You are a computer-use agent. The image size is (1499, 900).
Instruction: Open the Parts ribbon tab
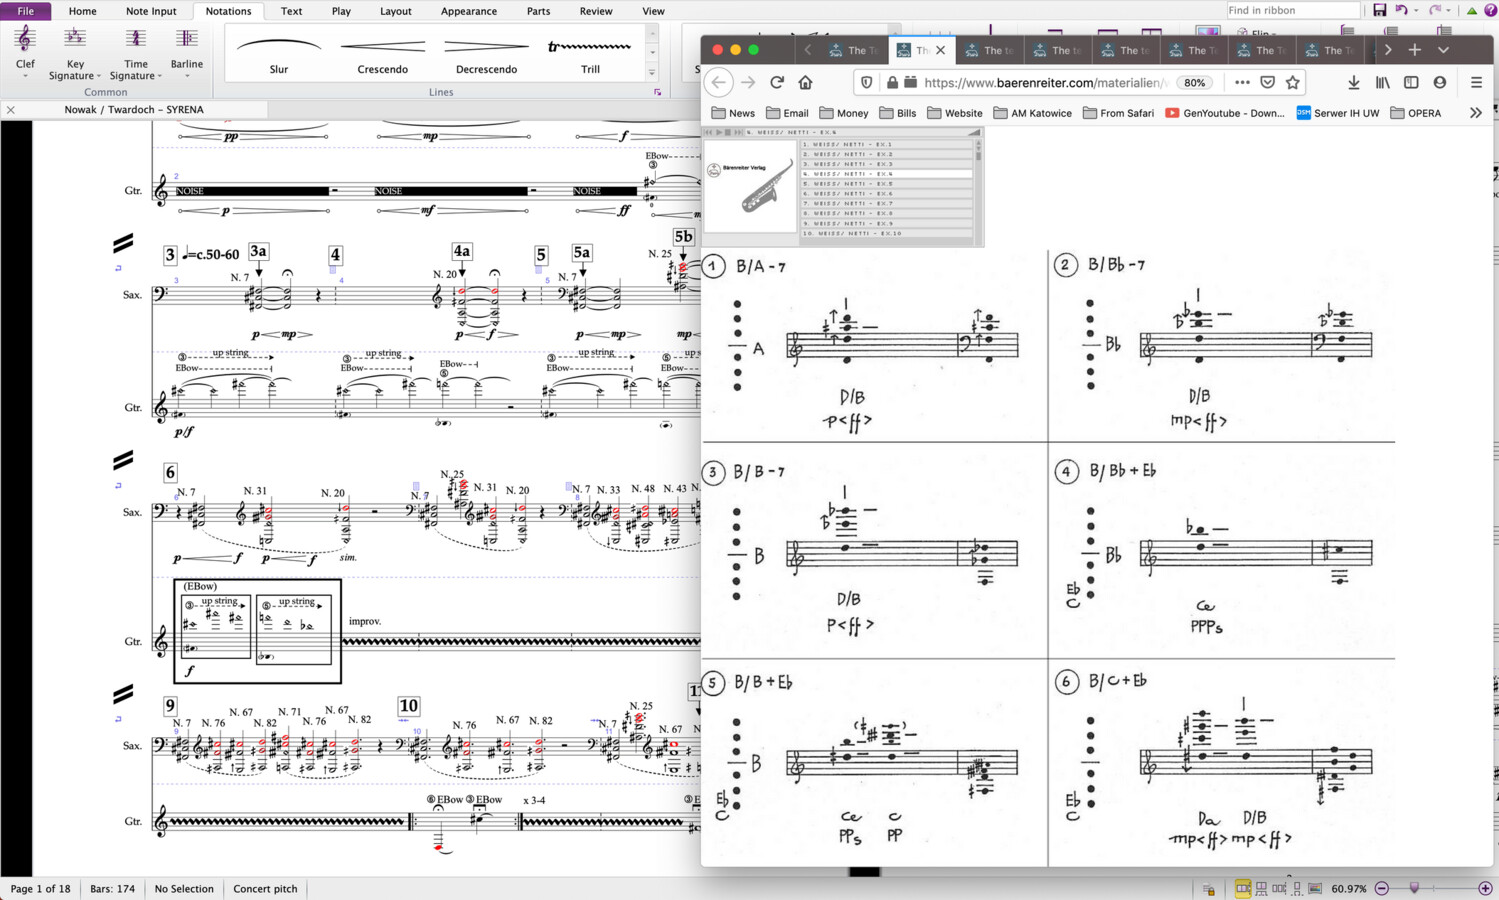coord(538,11)
